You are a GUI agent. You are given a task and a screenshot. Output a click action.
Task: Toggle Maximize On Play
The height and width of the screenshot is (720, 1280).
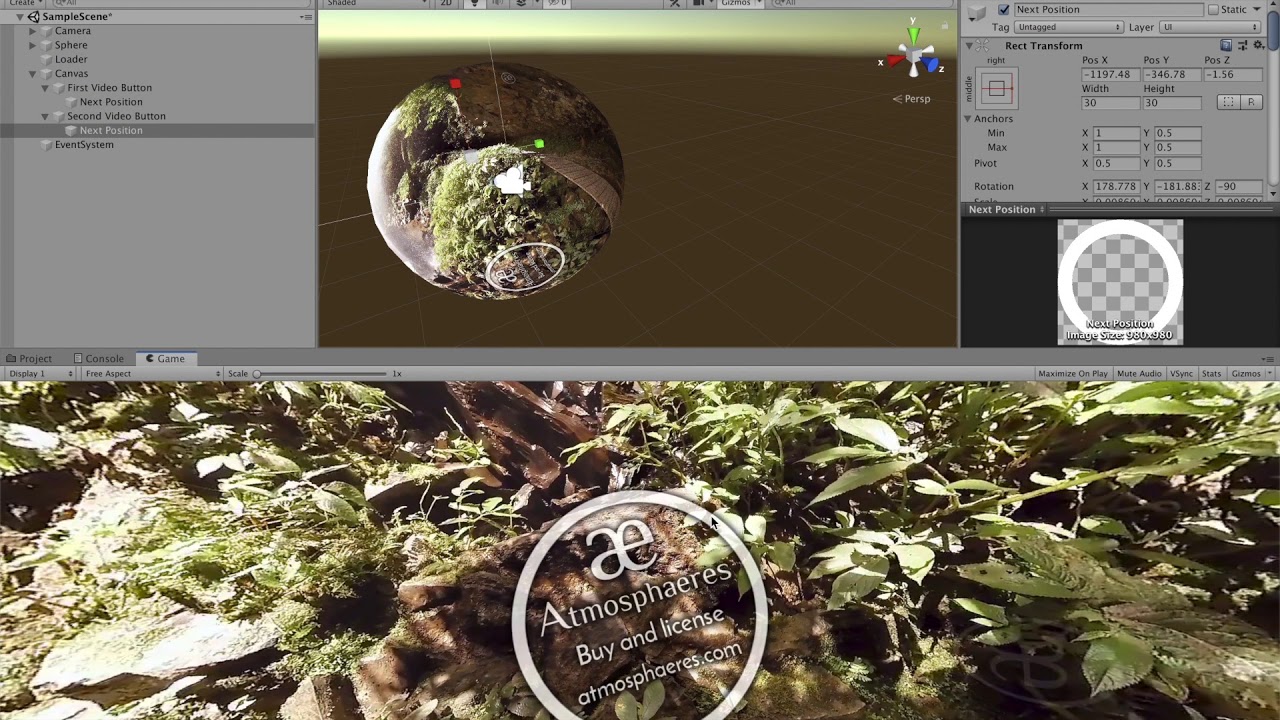(x=1072, y=374)
